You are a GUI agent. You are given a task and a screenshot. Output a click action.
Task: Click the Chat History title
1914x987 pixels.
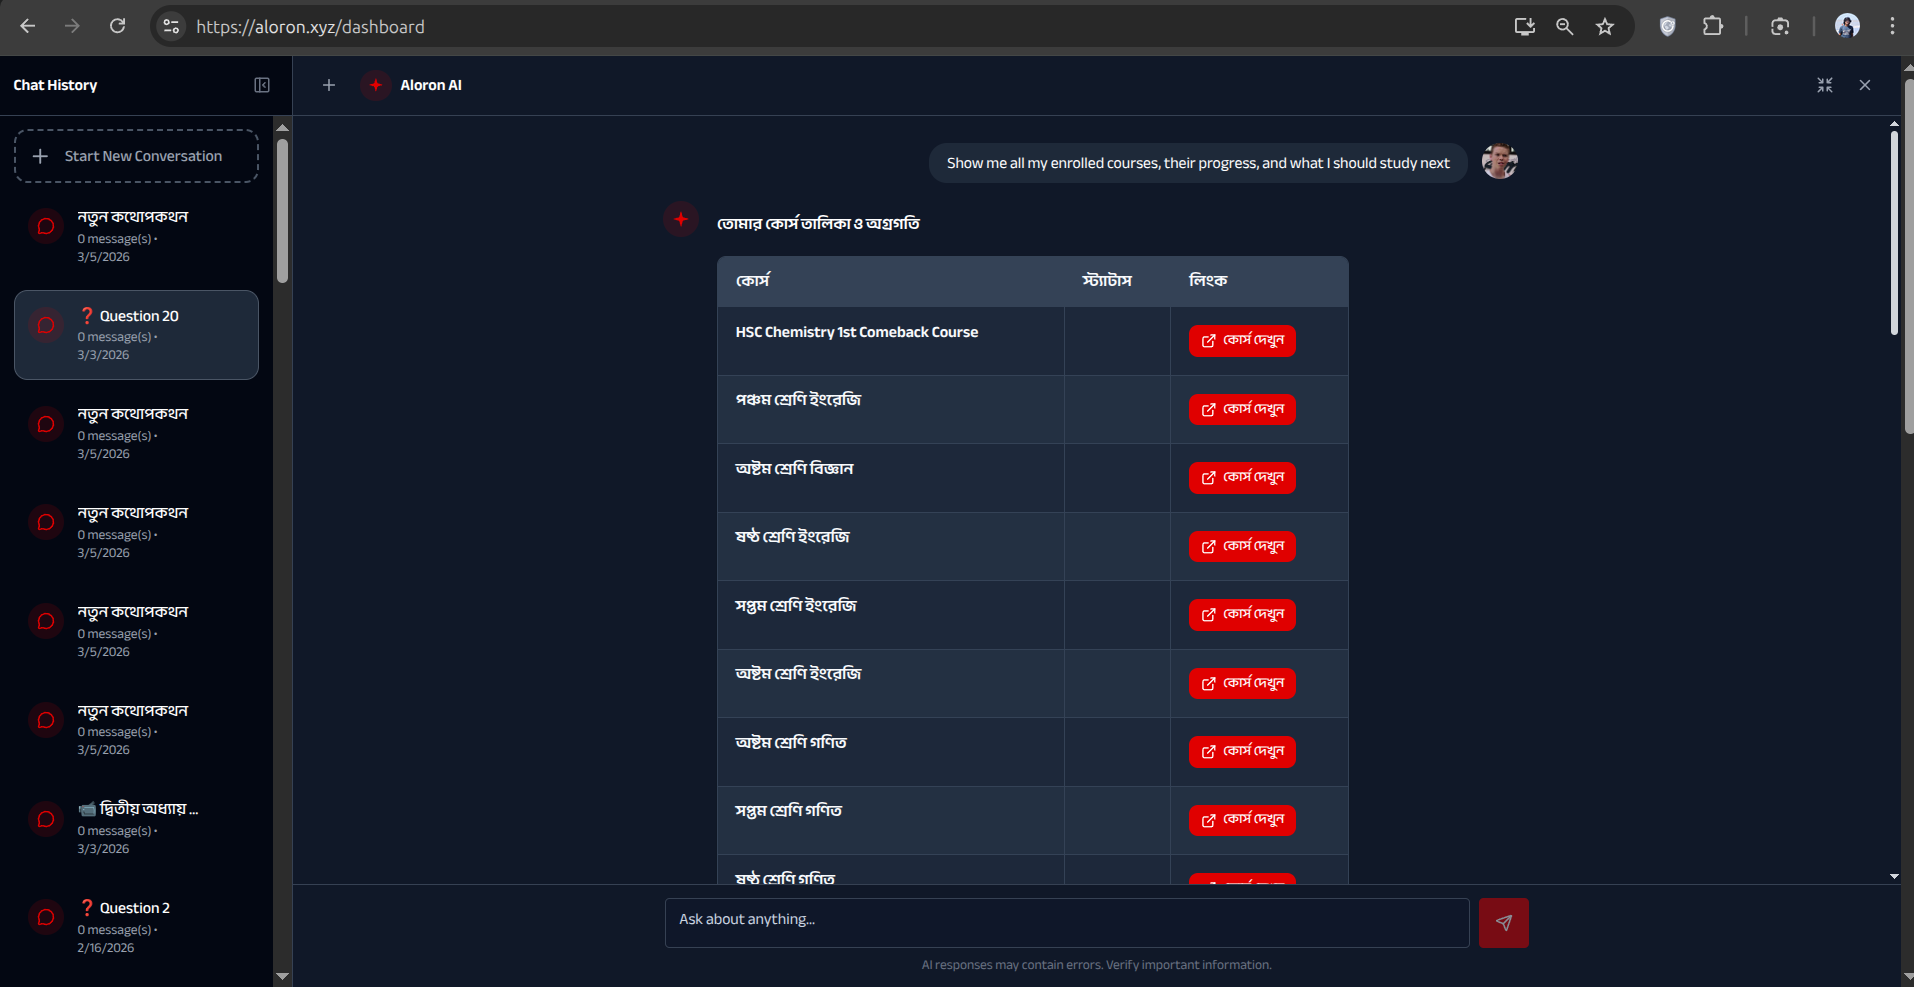55,85
